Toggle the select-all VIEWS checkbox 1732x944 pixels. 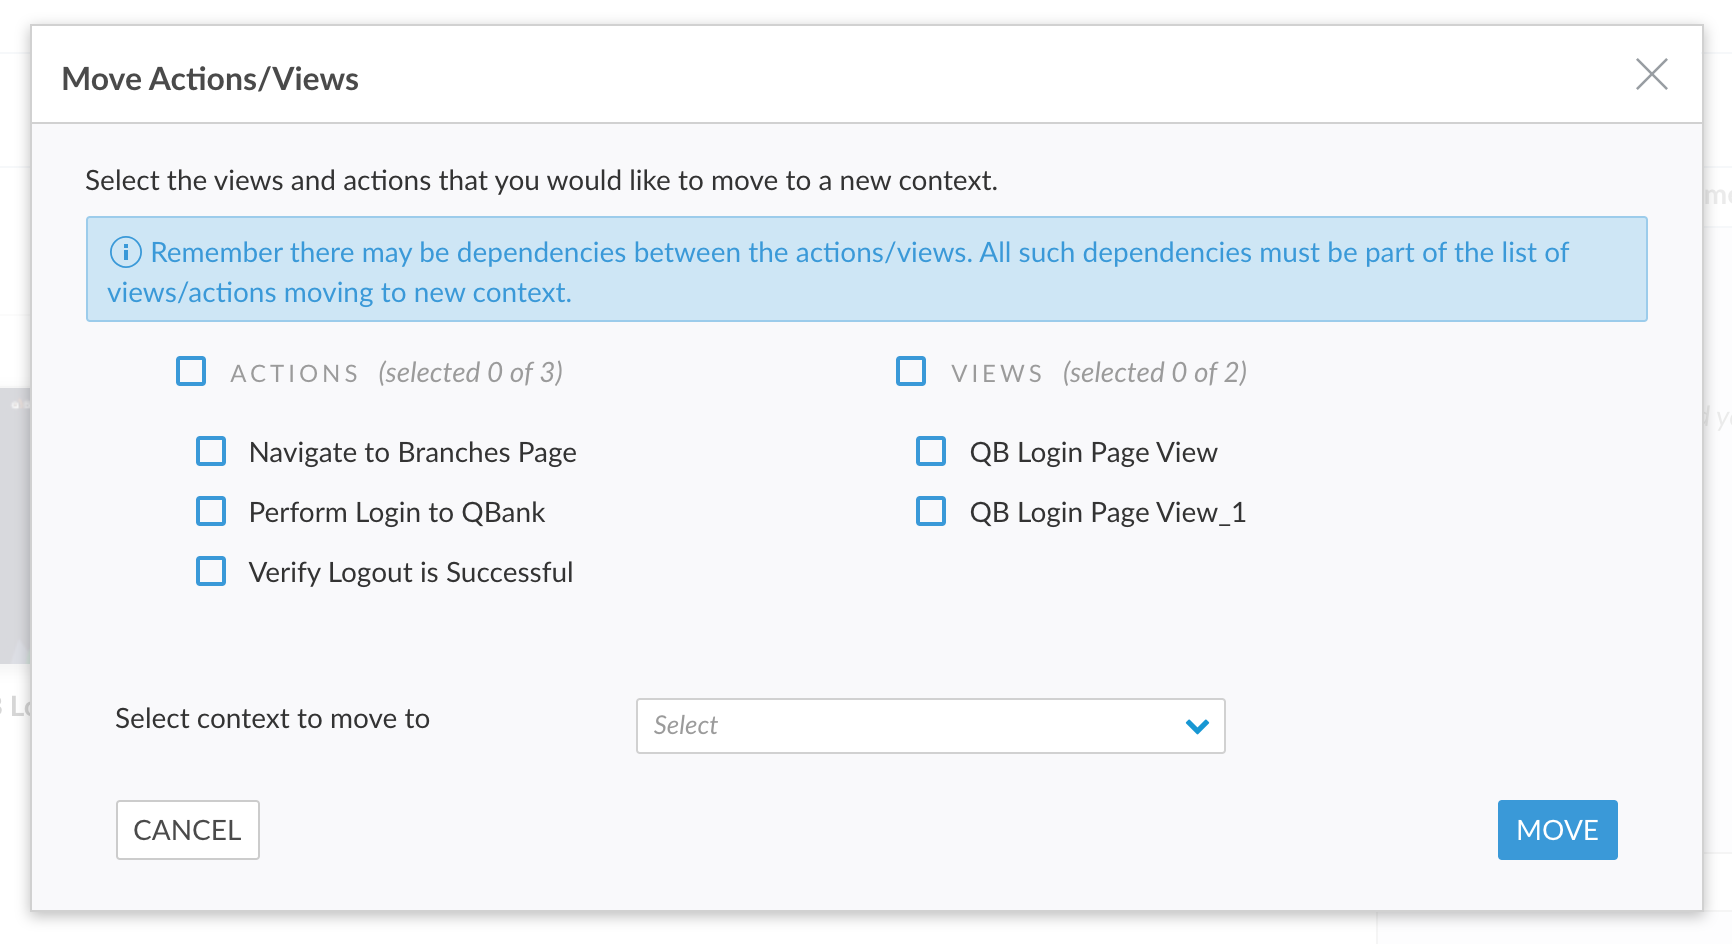coord(911,372)
